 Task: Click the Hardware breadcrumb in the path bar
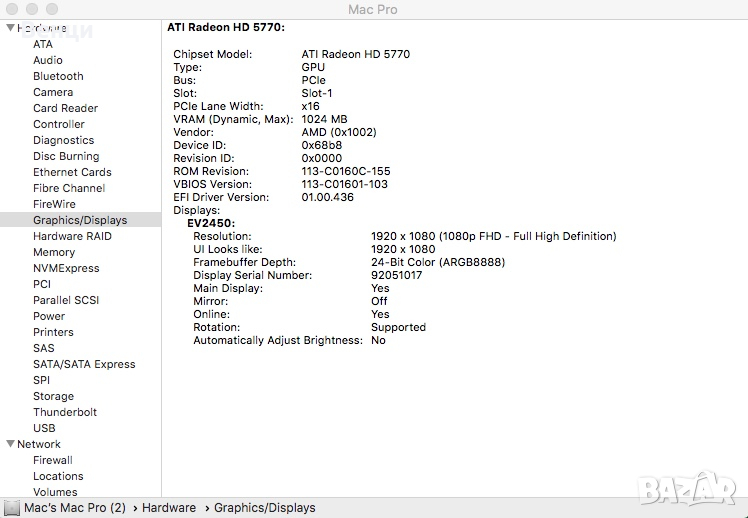click(168, 508)
